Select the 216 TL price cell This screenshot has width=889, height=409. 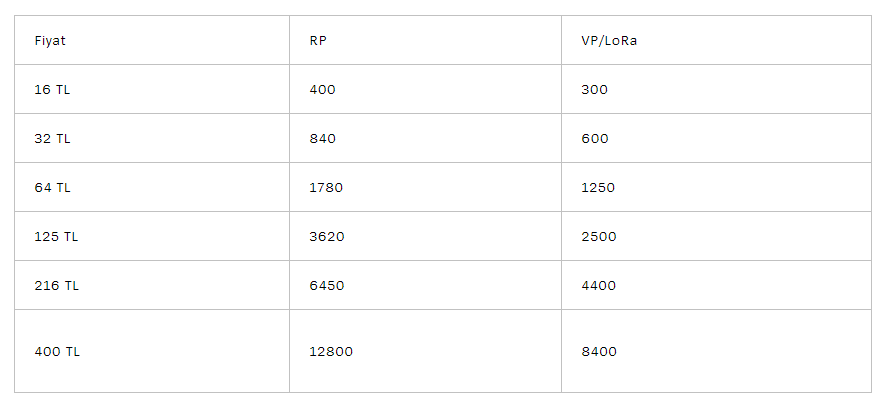[56, 286]
